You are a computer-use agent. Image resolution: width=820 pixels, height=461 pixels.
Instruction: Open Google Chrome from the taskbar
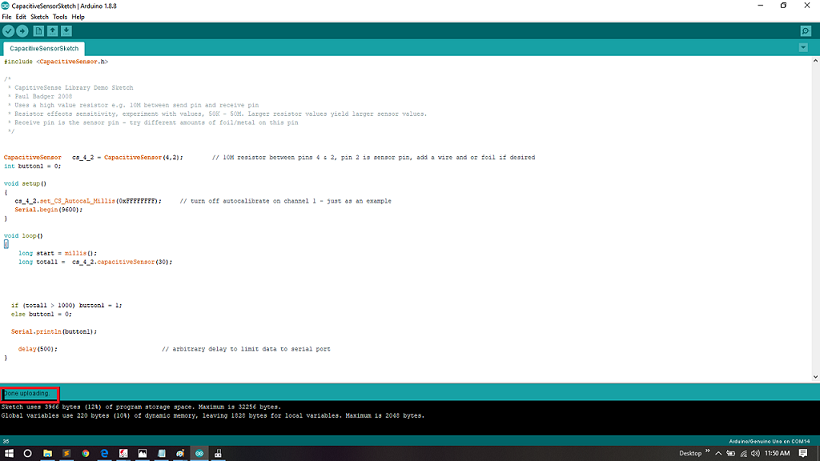85,453
